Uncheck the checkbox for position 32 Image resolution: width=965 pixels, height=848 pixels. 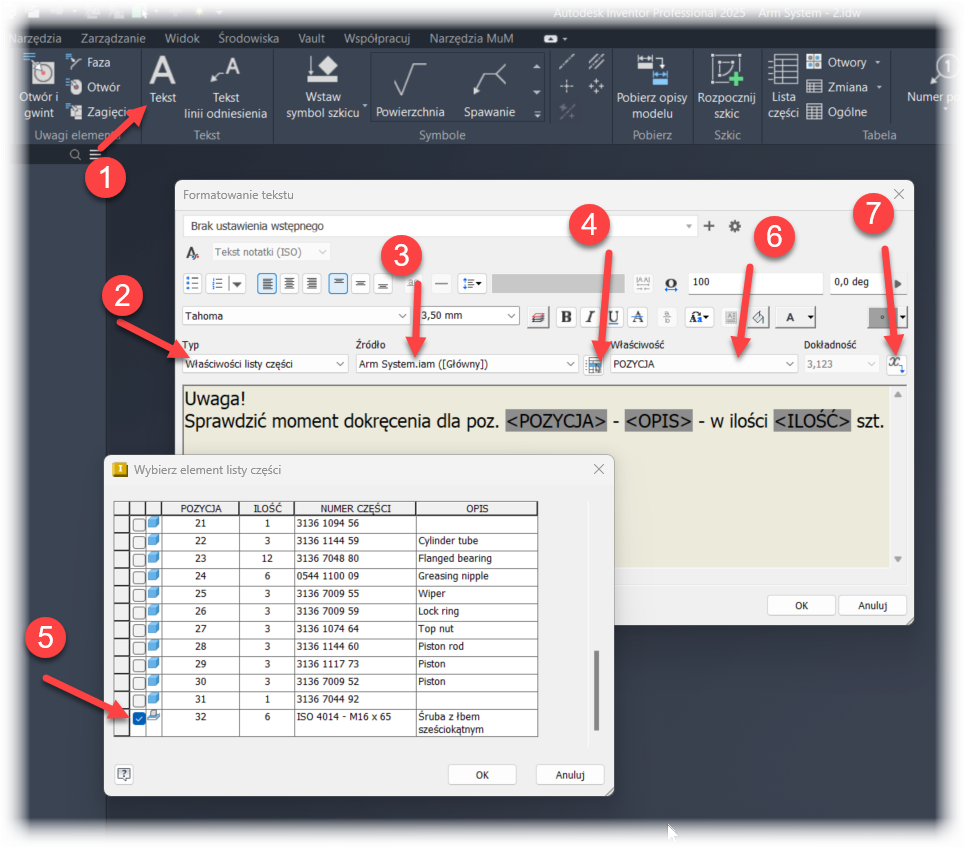click(139, 718)
